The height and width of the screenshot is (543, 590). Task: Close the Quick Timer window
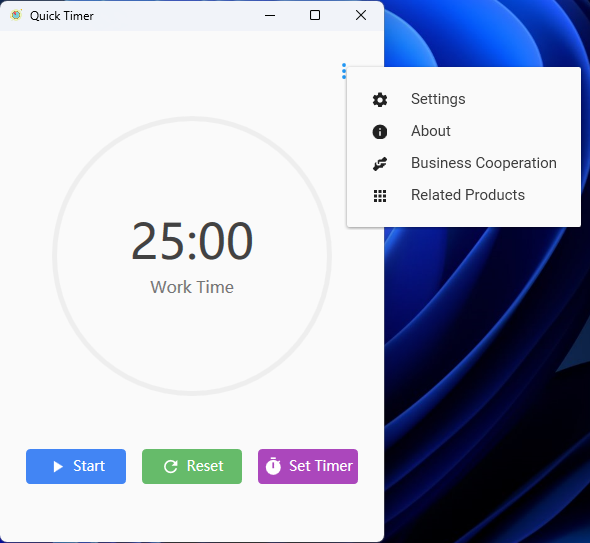[361, 15]
